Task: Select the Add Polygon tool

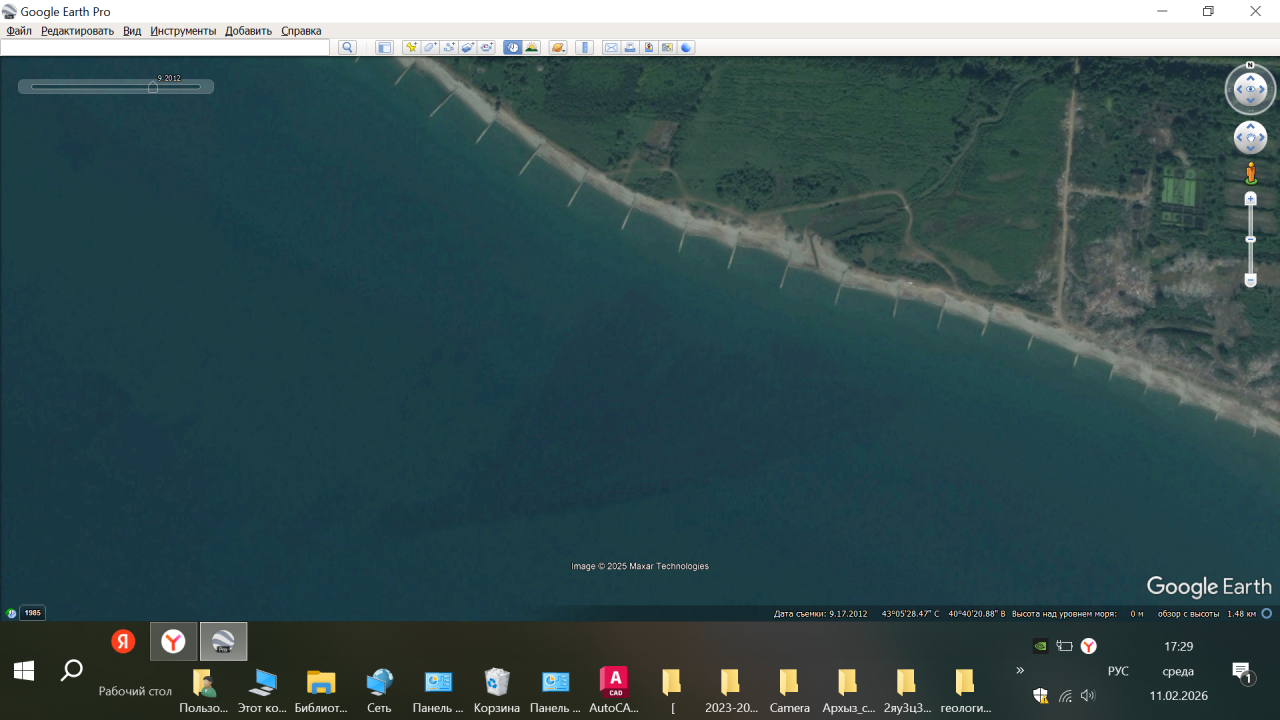Action: 429,48
